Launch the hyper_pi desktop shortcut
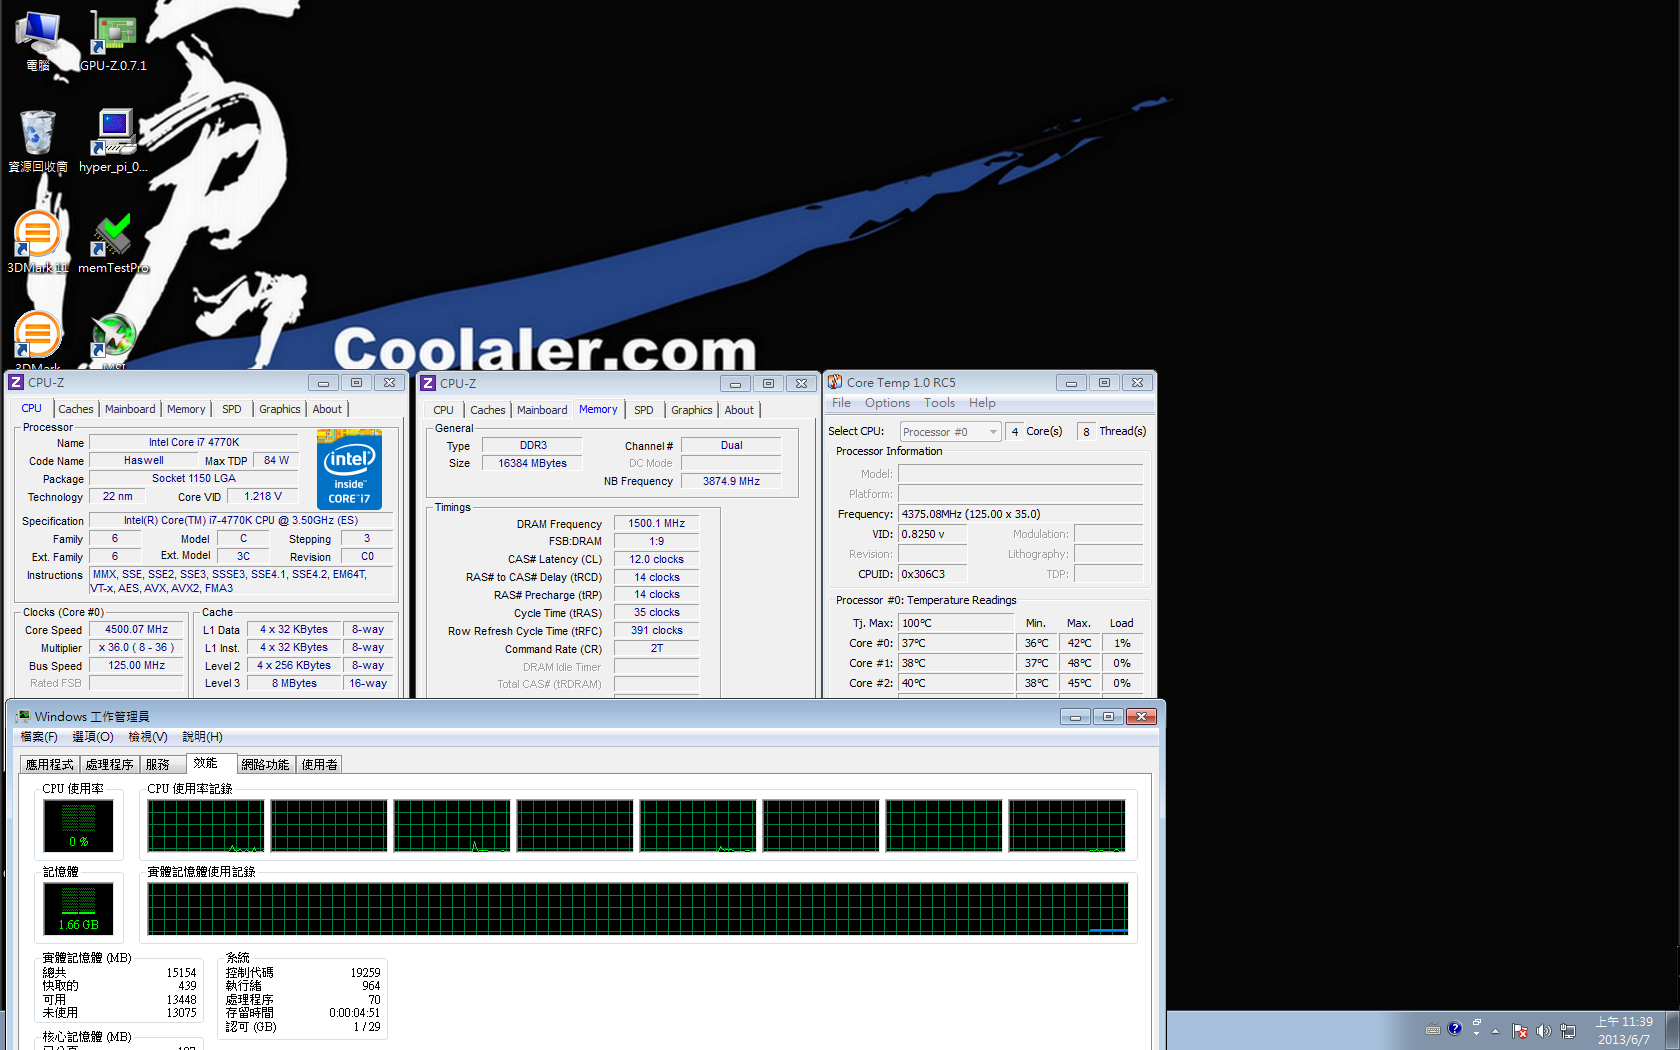 point(114,140)
